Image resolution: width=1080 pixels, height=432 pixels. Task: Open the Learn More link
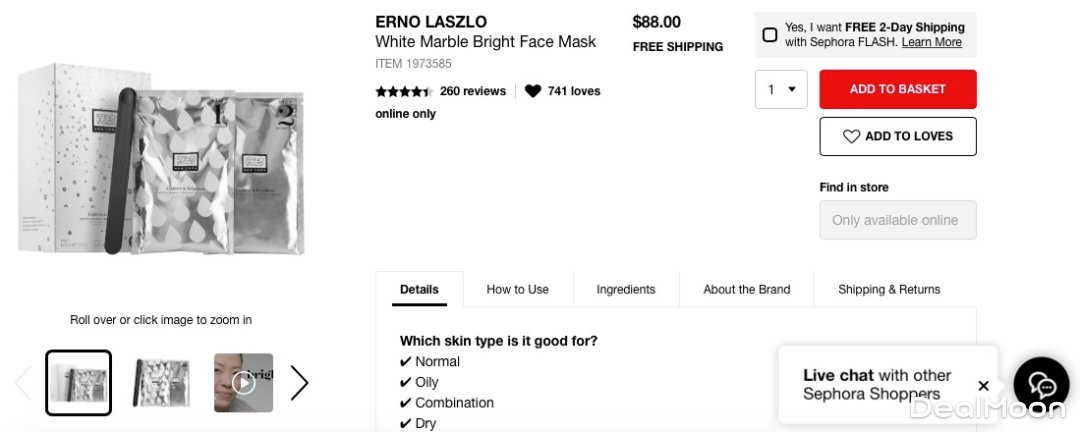[931, 42]
